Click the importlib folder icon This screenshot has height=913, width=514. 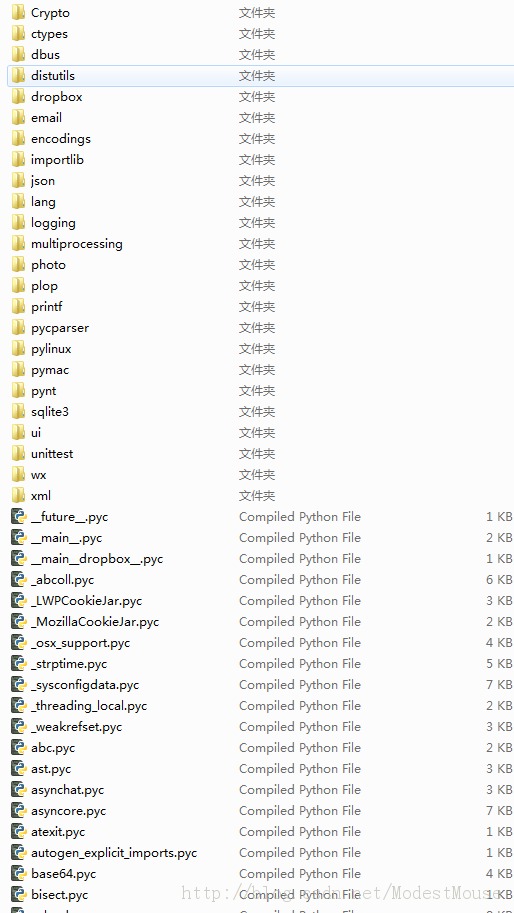pos(18,160)
